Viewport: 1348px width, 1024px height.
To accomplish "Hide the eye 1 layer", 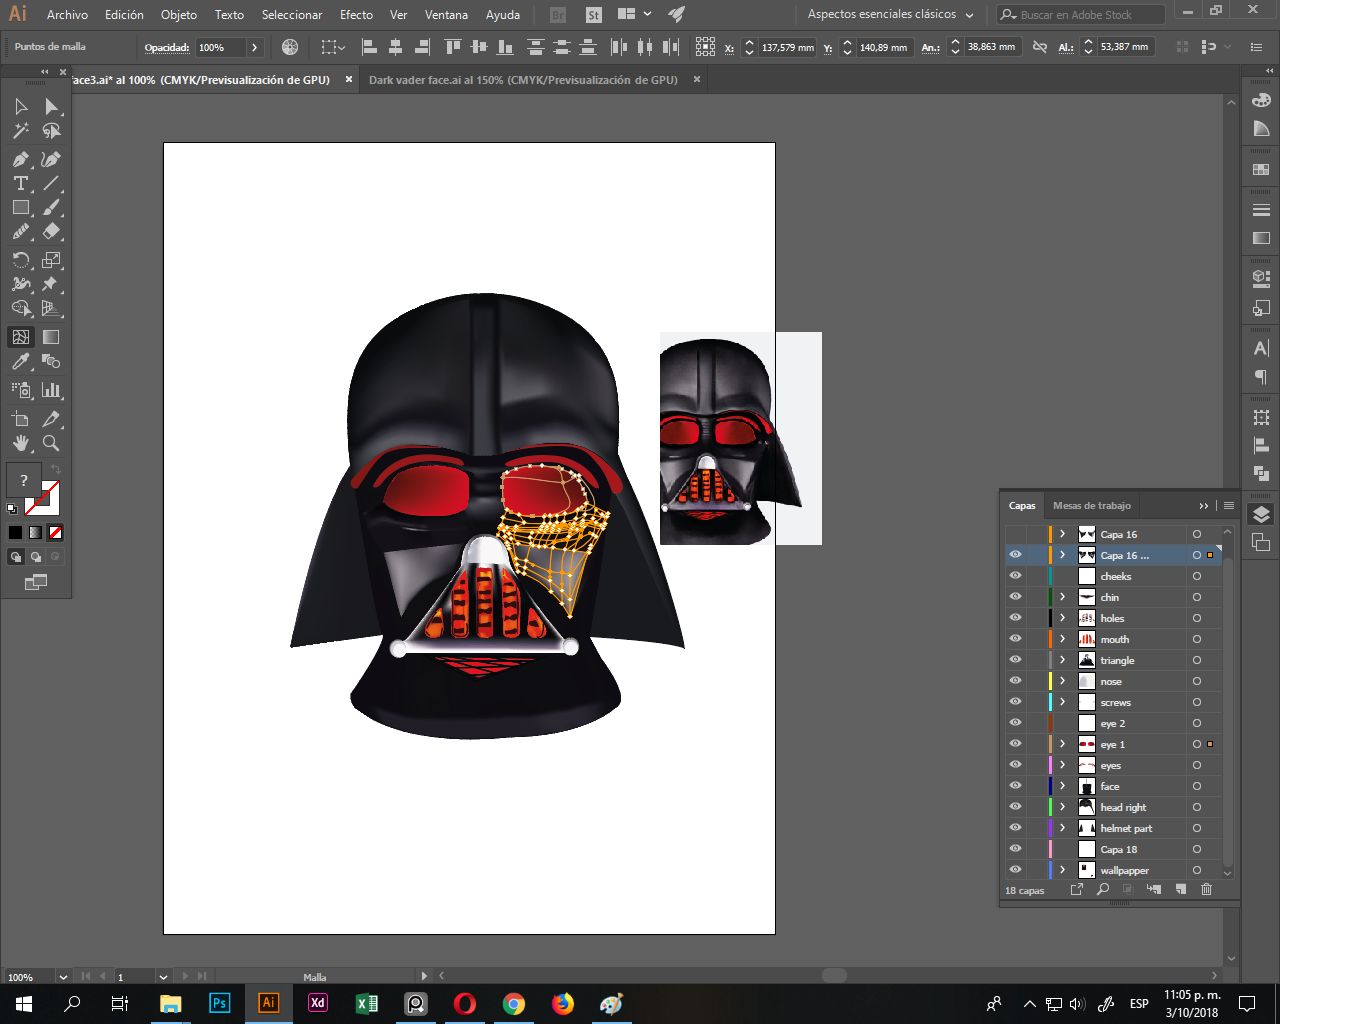I will [1015, 744].
